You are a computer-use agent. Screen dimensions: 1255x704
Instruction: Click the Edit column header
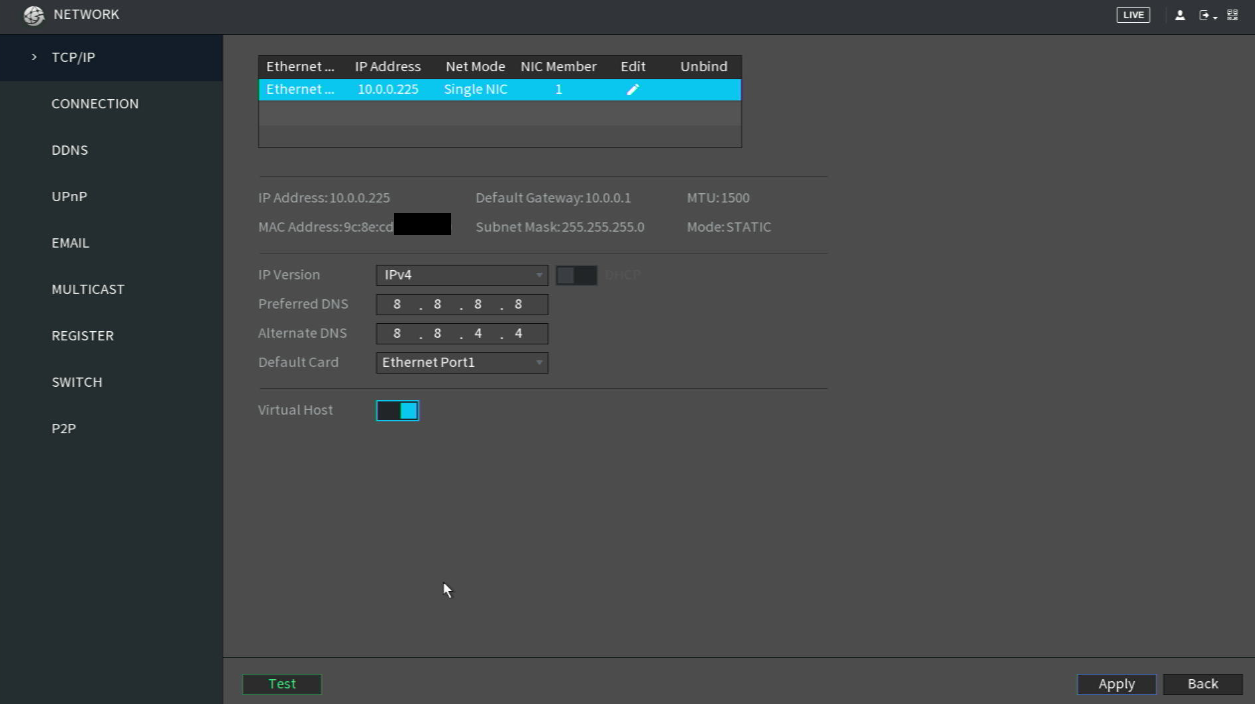[633, 67]
